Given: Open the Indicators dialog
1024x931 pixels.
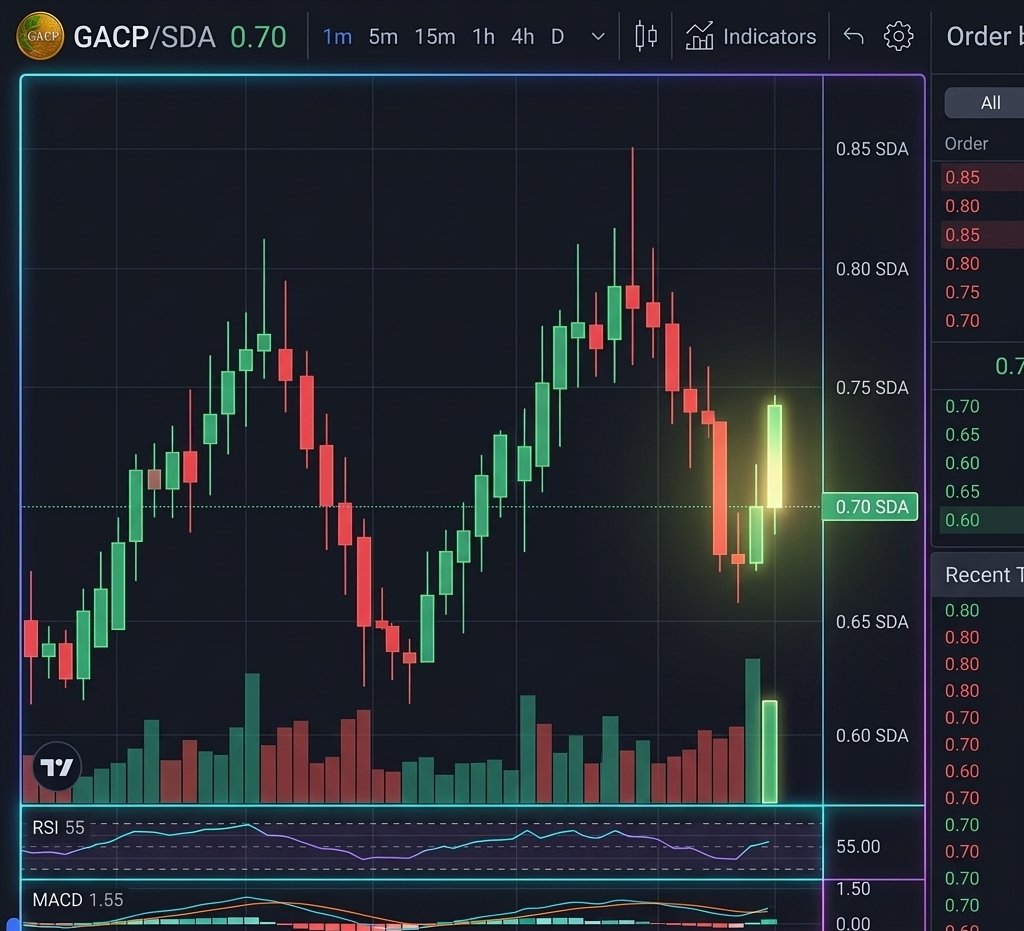Looking at the screenshot, I should tap(751, 36).
